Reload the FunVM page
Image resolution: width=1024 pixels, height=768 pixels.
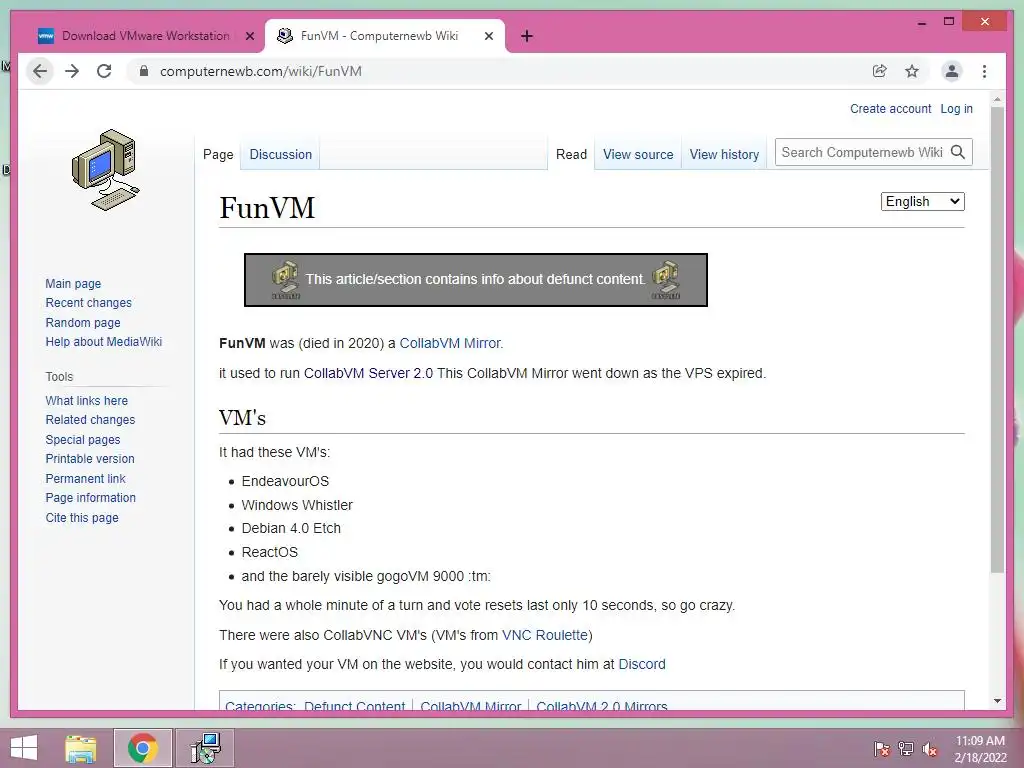point(104,71)
